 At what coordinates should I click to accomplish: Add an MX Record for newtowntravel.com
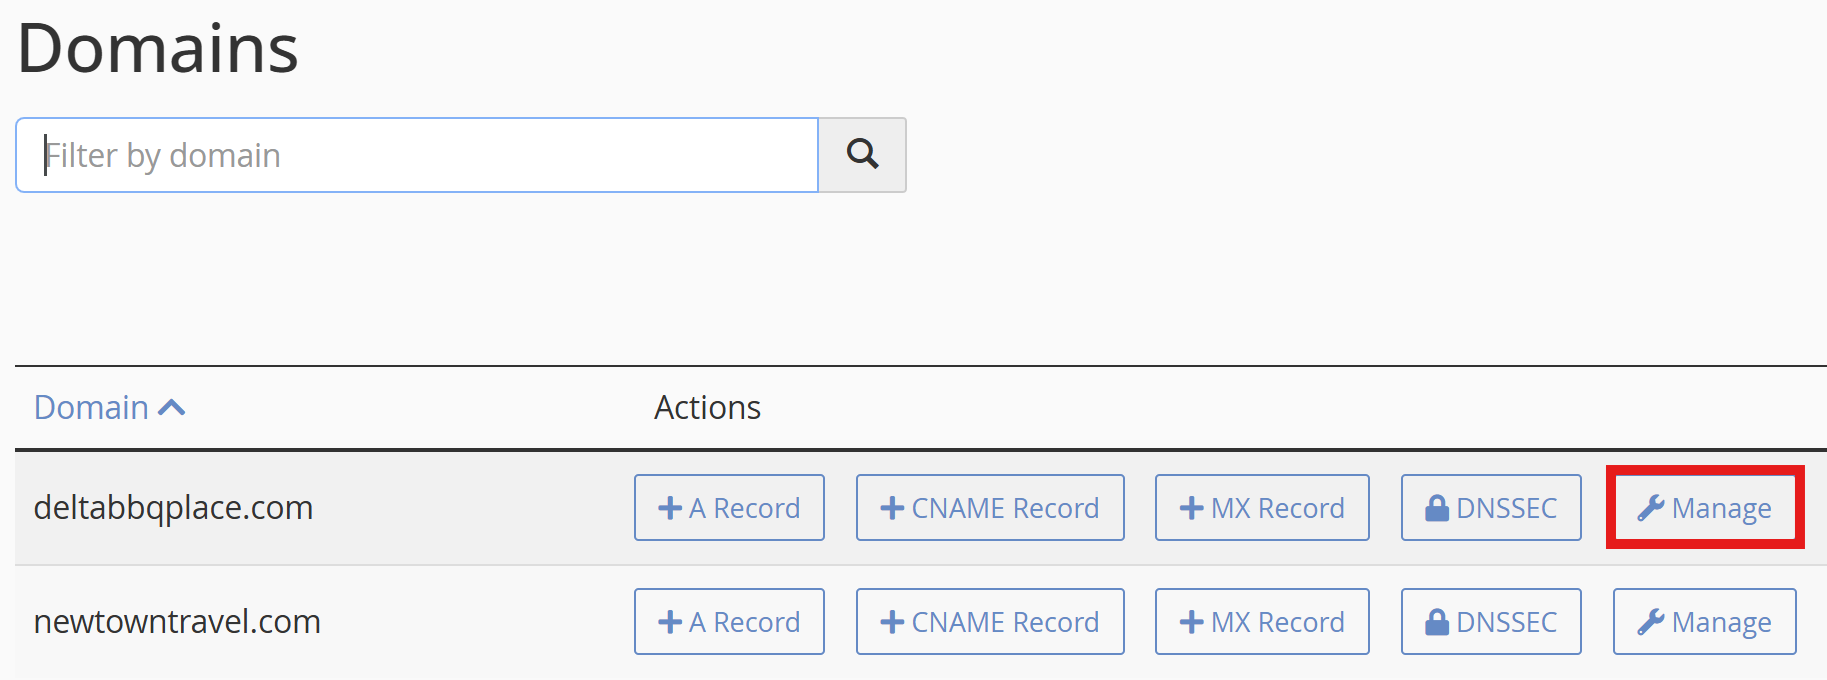click(x=1262, y=622)
